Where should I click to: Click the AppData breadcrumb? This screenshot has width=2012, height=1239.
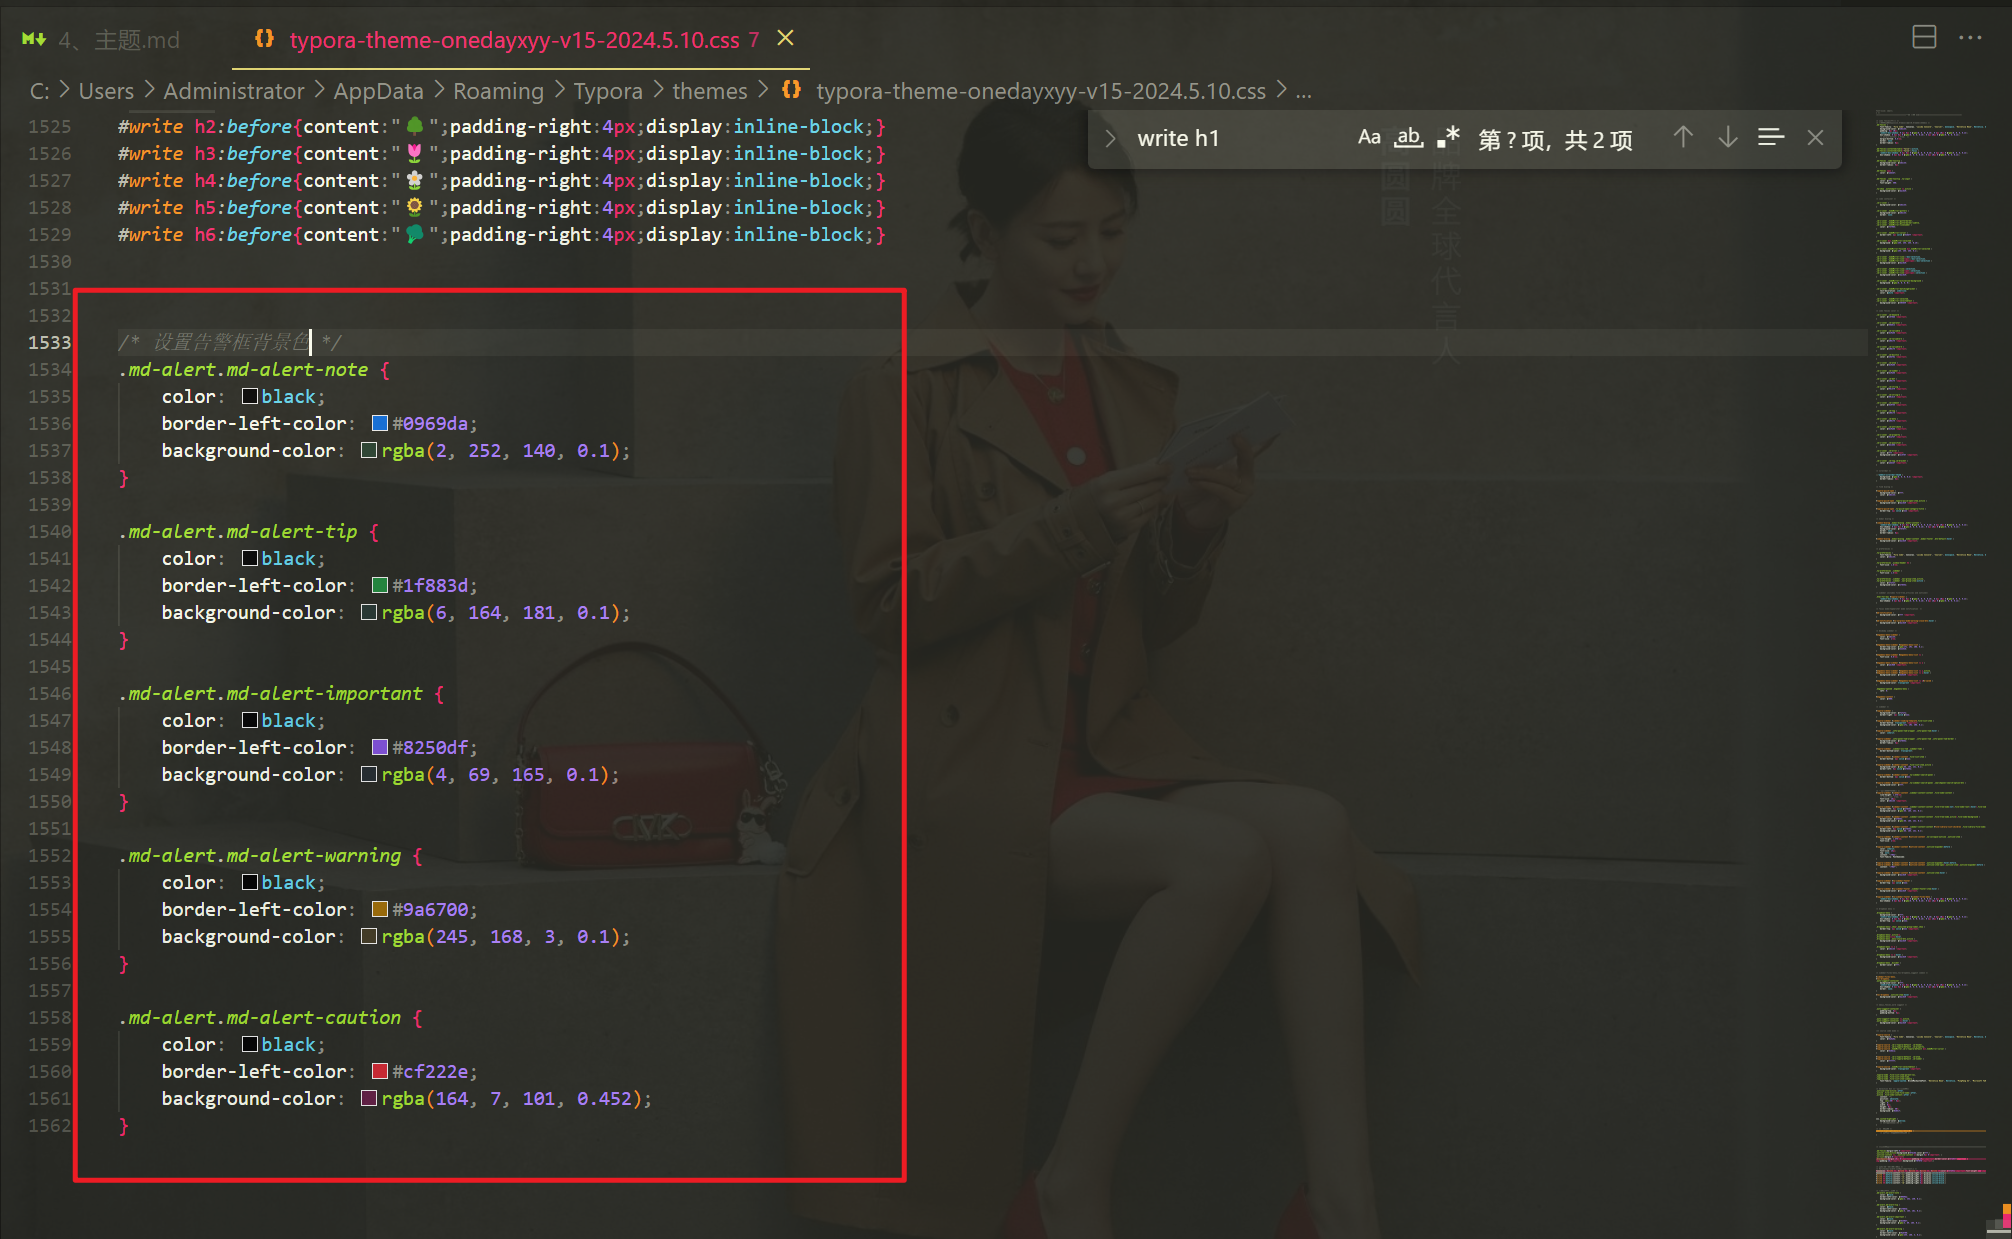(379, 91)
